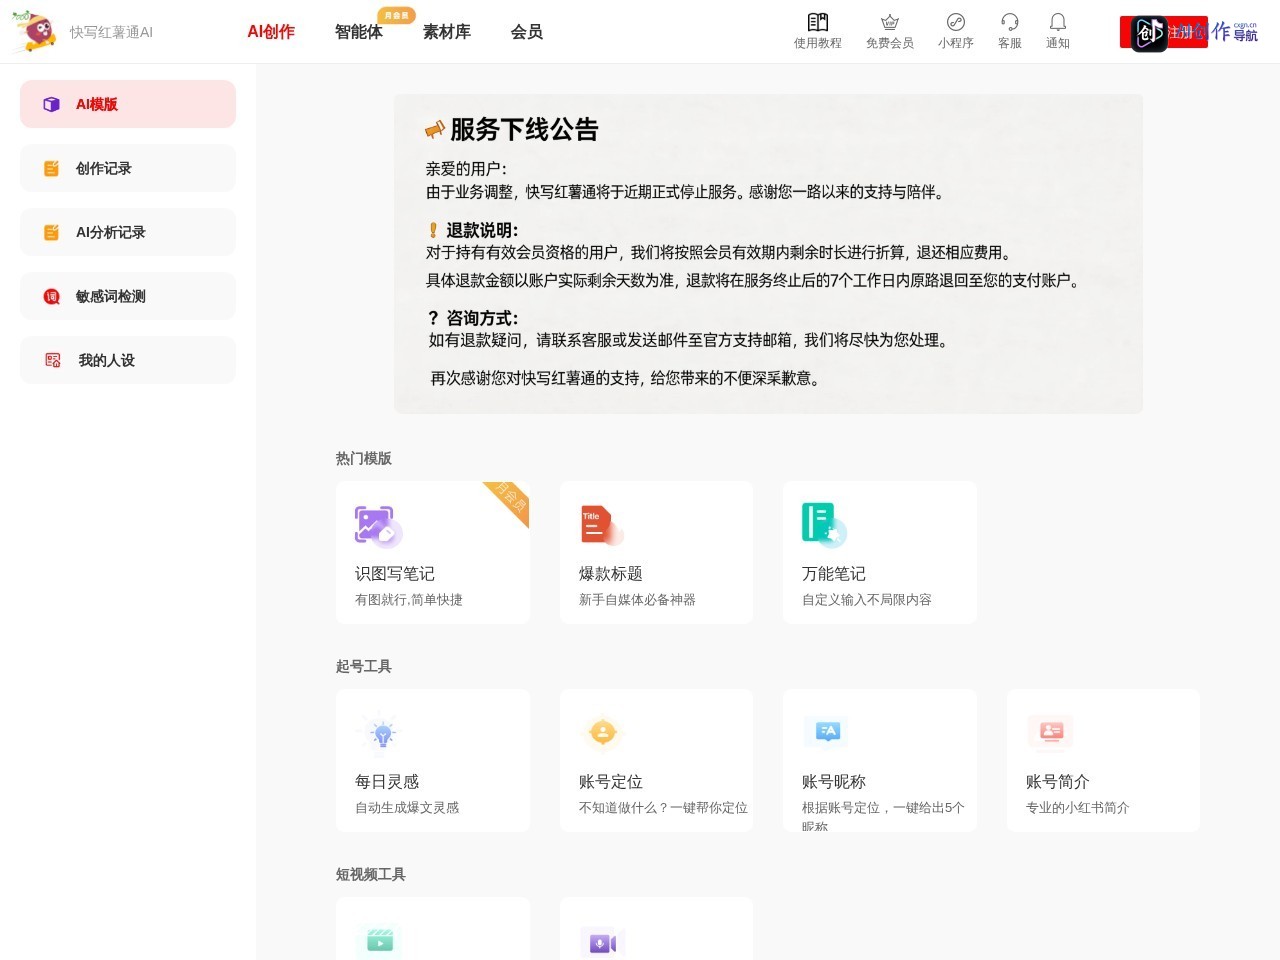This screenshot has height=960, width=1280.
Task: Click the green clapperboard video tool icon
Action: click(380, 941)
